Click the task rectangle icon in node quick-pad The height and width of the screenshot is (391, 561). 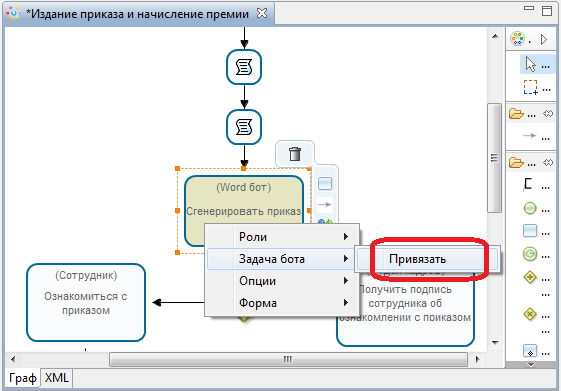pos(325,184)
